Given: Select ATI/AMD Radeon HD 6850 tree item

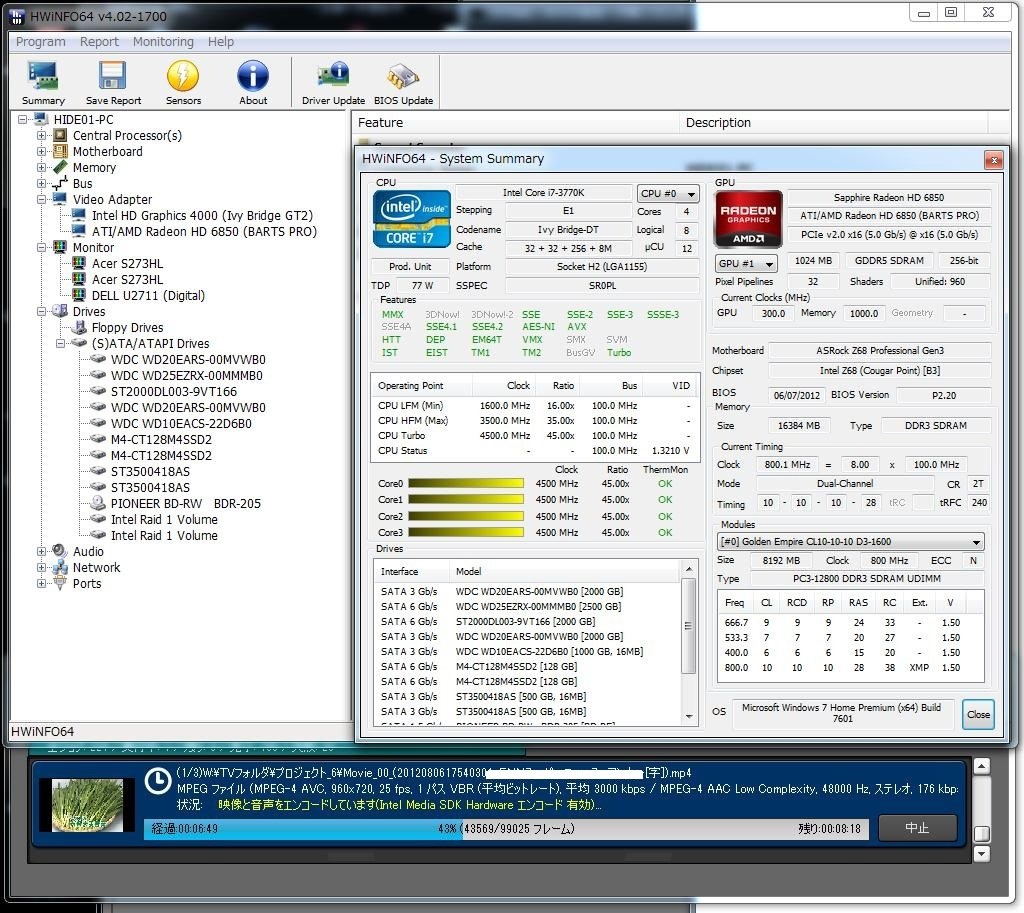Looking at the screenshot, I should [204, 231].
